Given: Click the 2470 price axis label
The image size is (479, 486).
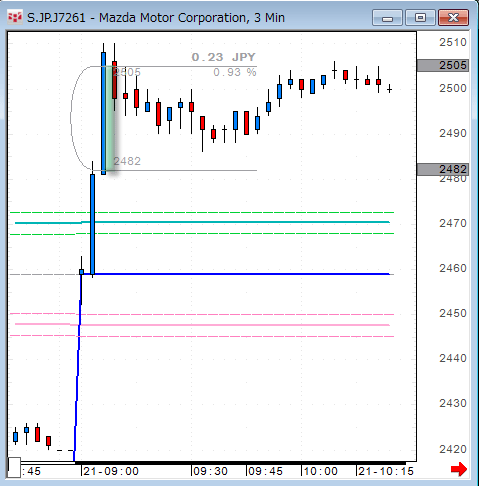Looking at the screenshot, I should [x=453, y=223].
